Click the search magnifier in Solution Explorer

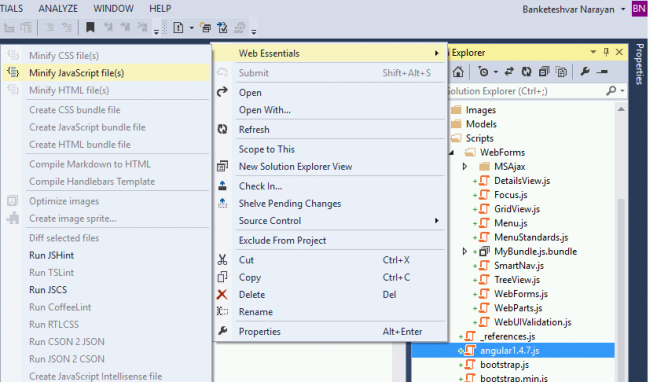tap(611, 91)
